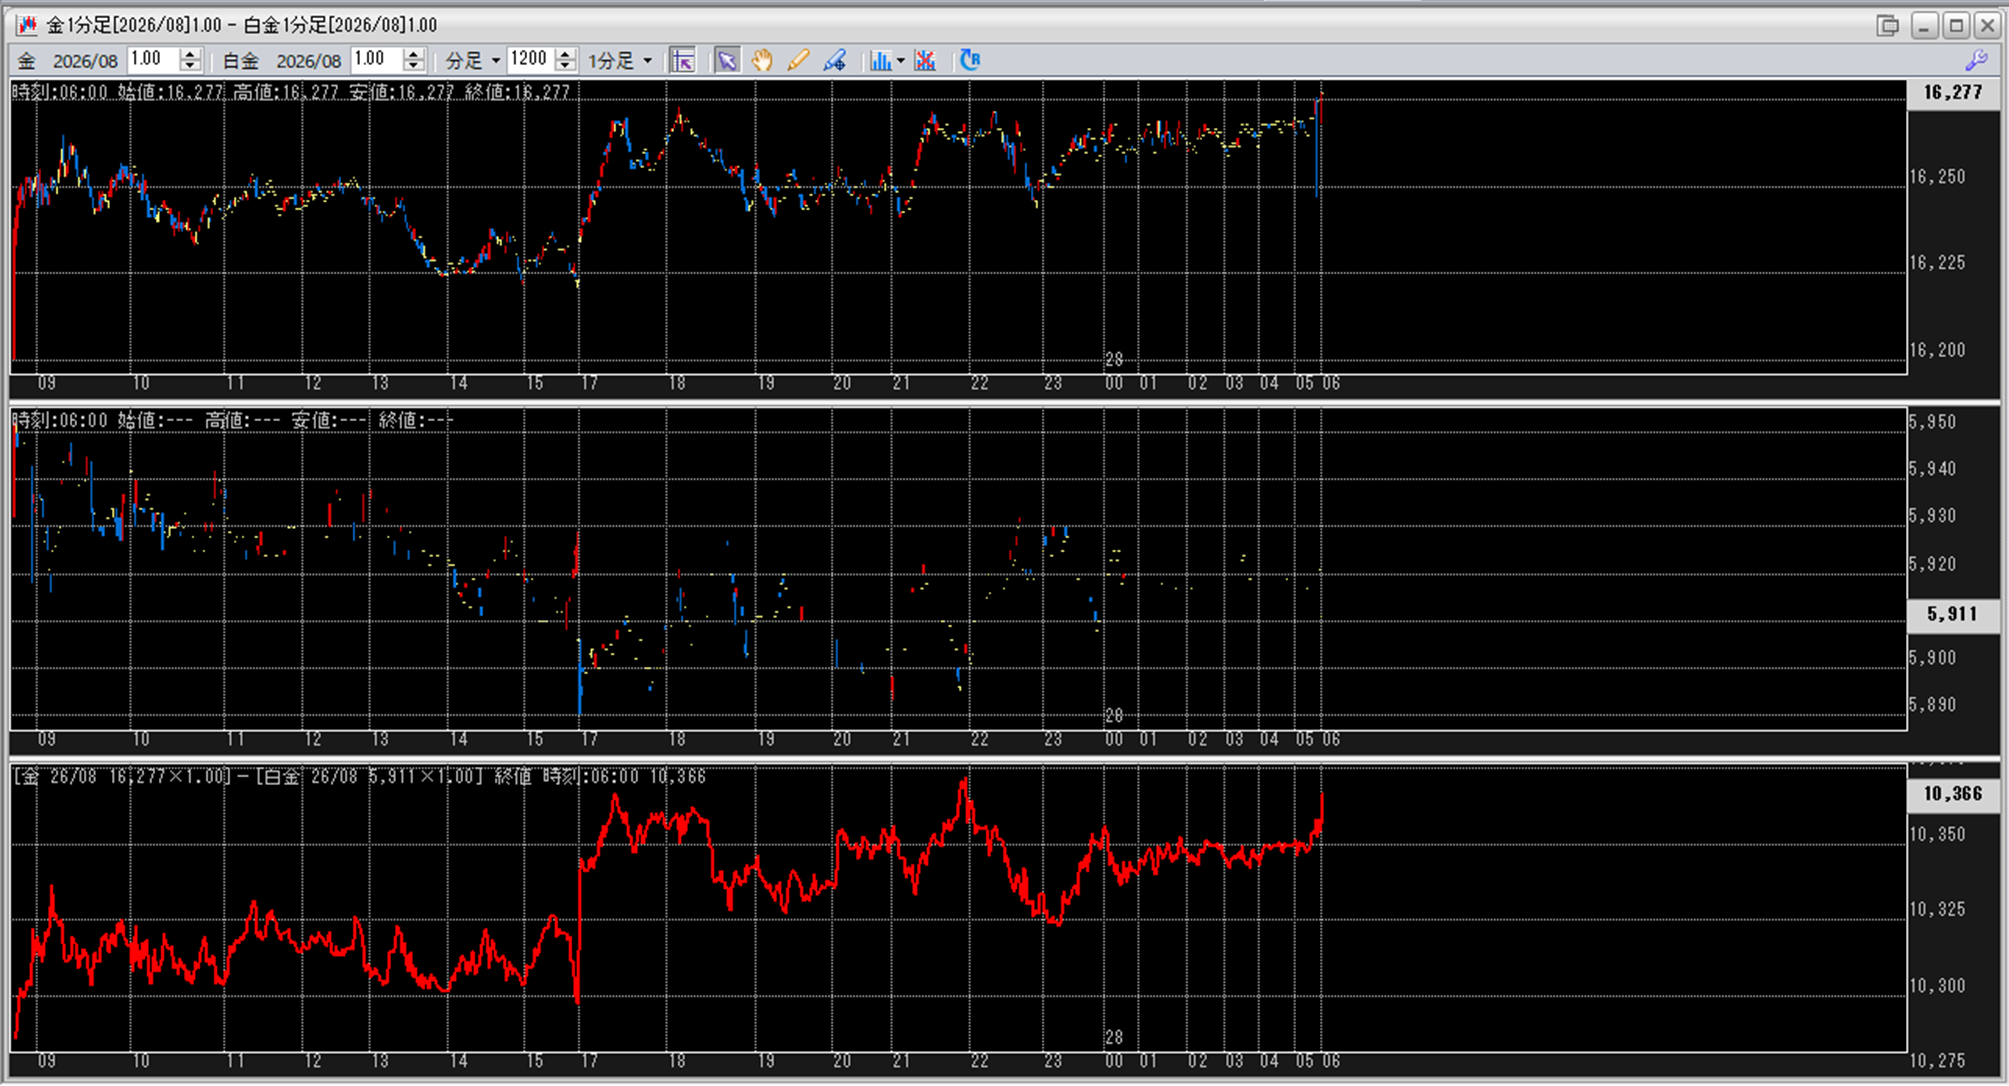
Task: Increase bar count 1200 with up stepper
Action: click(565, 54)
